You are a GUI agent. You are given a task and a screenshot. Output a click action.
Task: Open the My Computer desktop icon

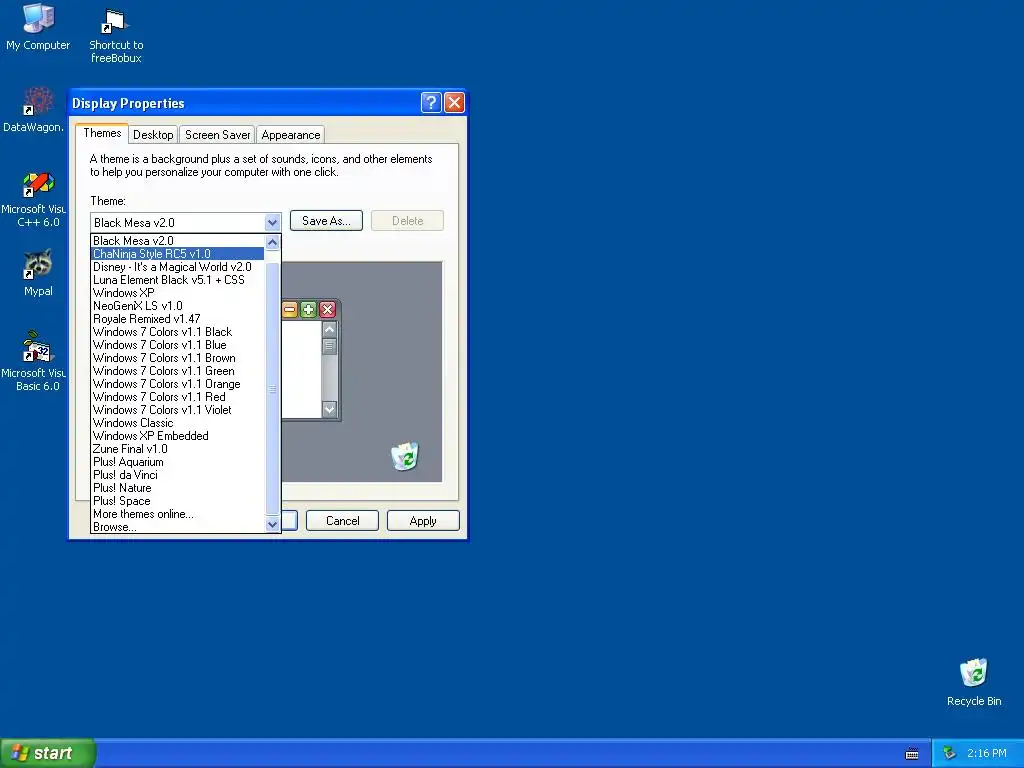(x=38, y=27)
